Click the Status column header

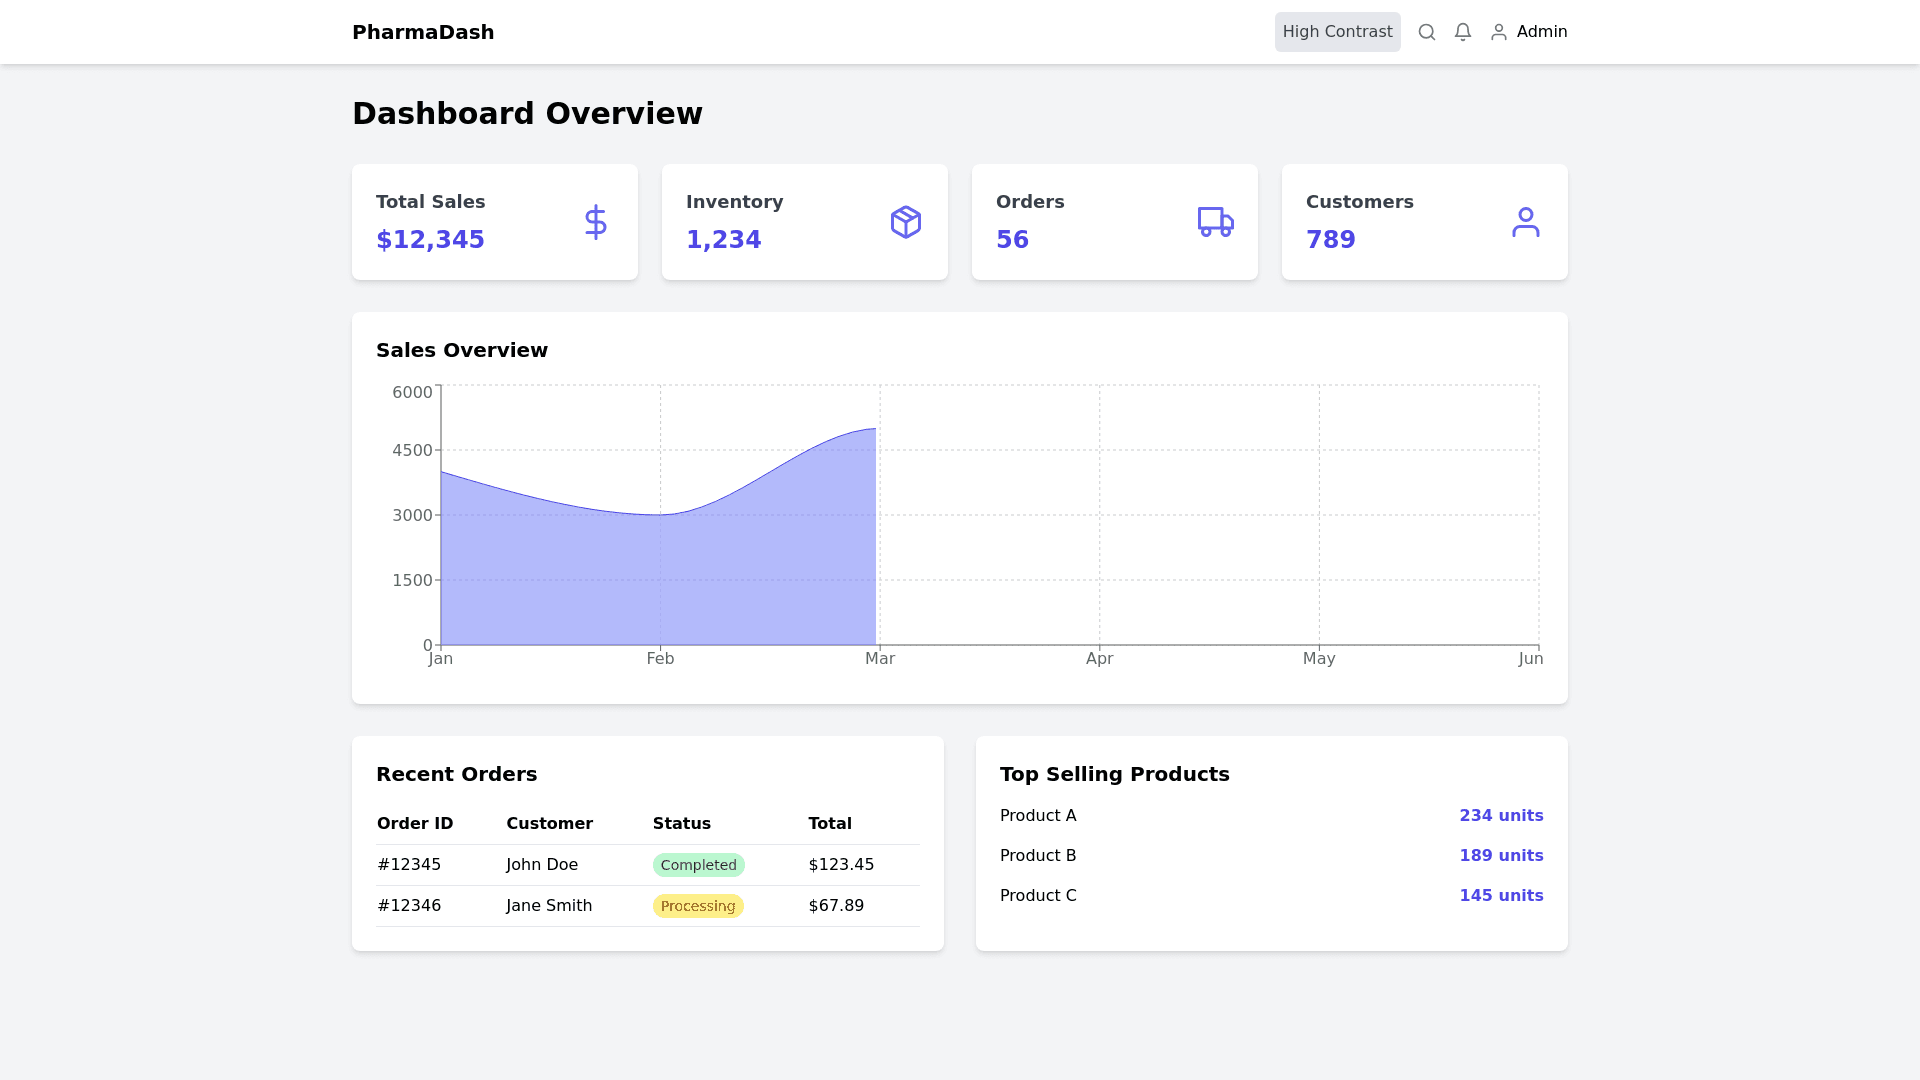tap(682, 824)
